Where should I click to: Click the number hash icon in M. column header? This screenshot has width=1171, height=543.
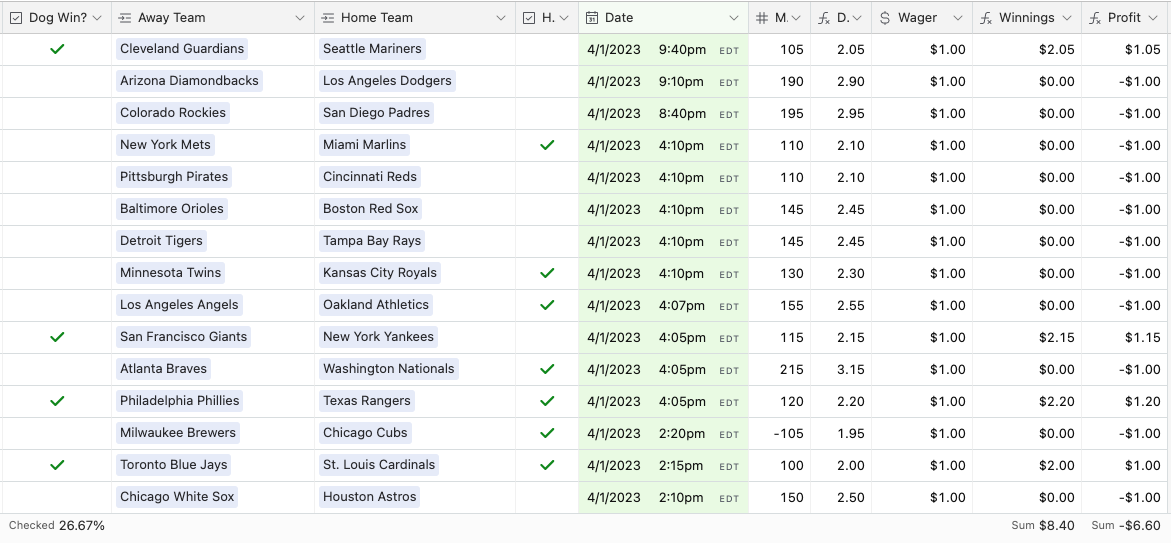(x=762, y=18)
